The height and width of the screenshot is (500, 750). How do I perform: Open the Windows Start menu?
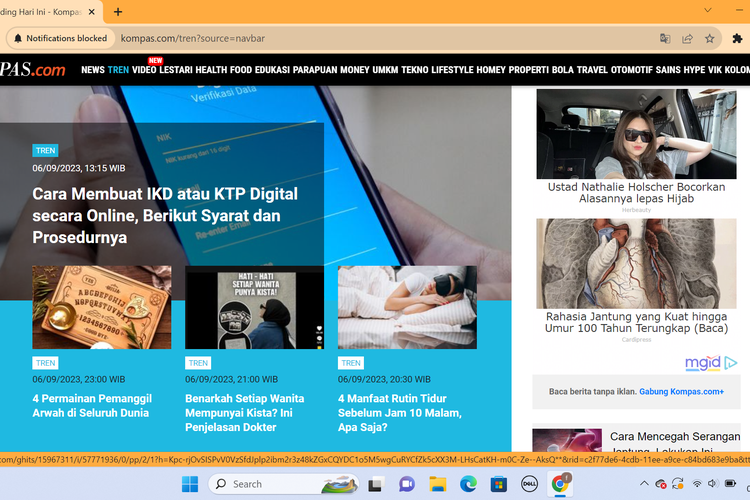[189, 484]
